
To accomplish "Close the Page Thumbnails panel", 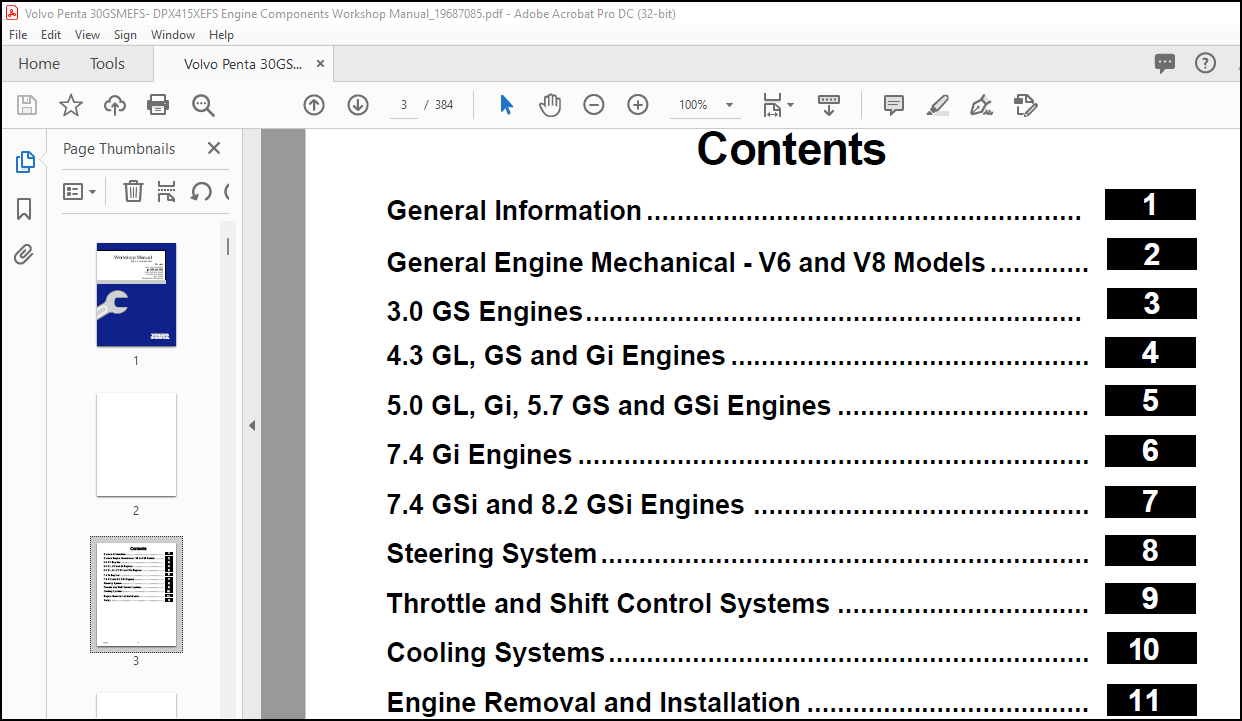I will 214,148.
